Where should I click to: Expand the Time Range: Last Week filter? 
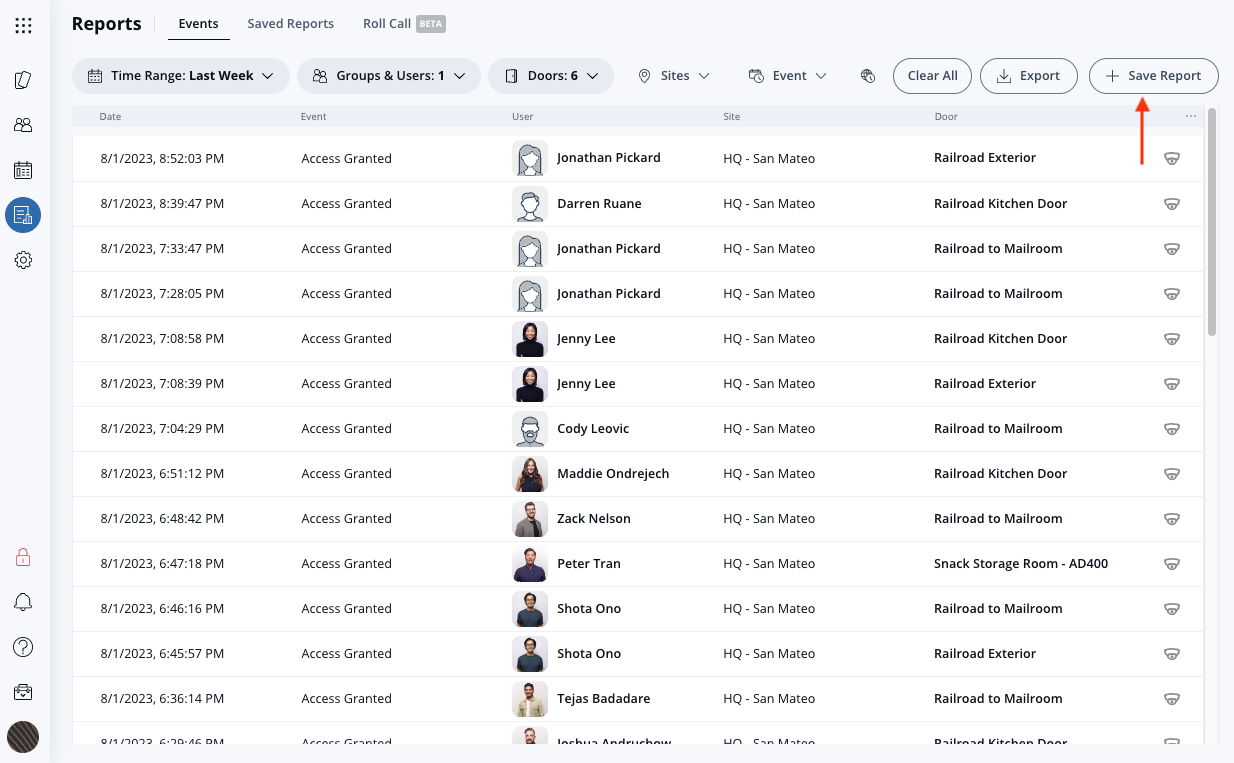pos(181,76)
